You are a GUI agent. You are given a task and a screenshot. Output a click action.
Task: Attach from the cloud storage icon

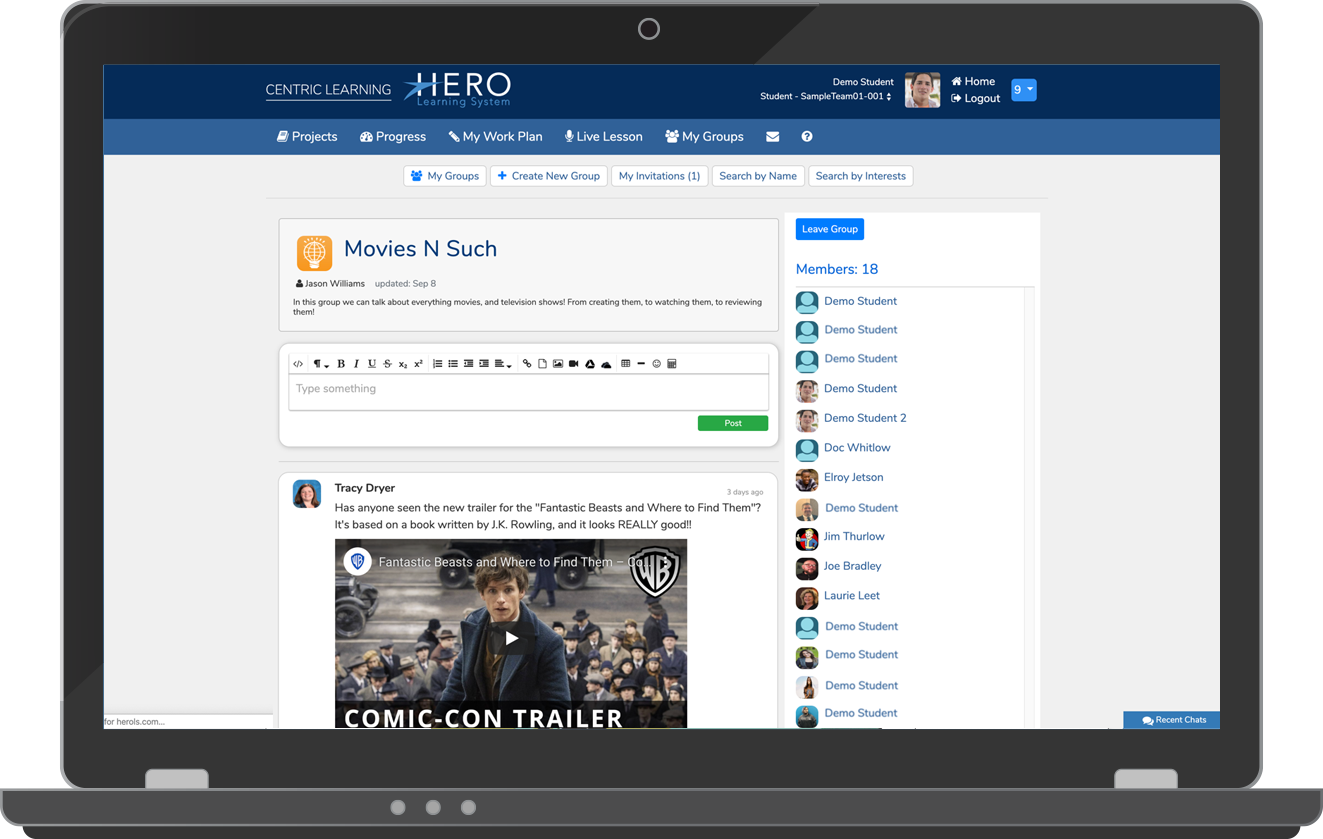(606, 364)
